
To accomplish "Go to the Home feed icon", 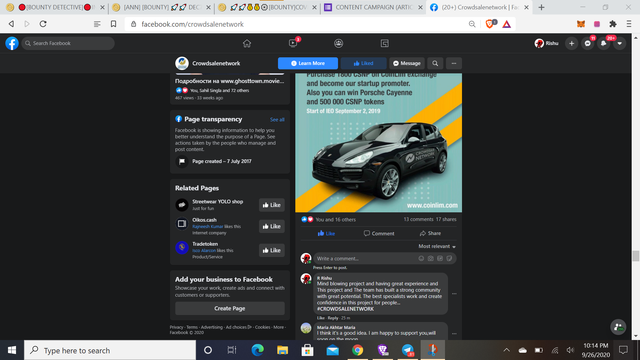I will coord(247,43).
